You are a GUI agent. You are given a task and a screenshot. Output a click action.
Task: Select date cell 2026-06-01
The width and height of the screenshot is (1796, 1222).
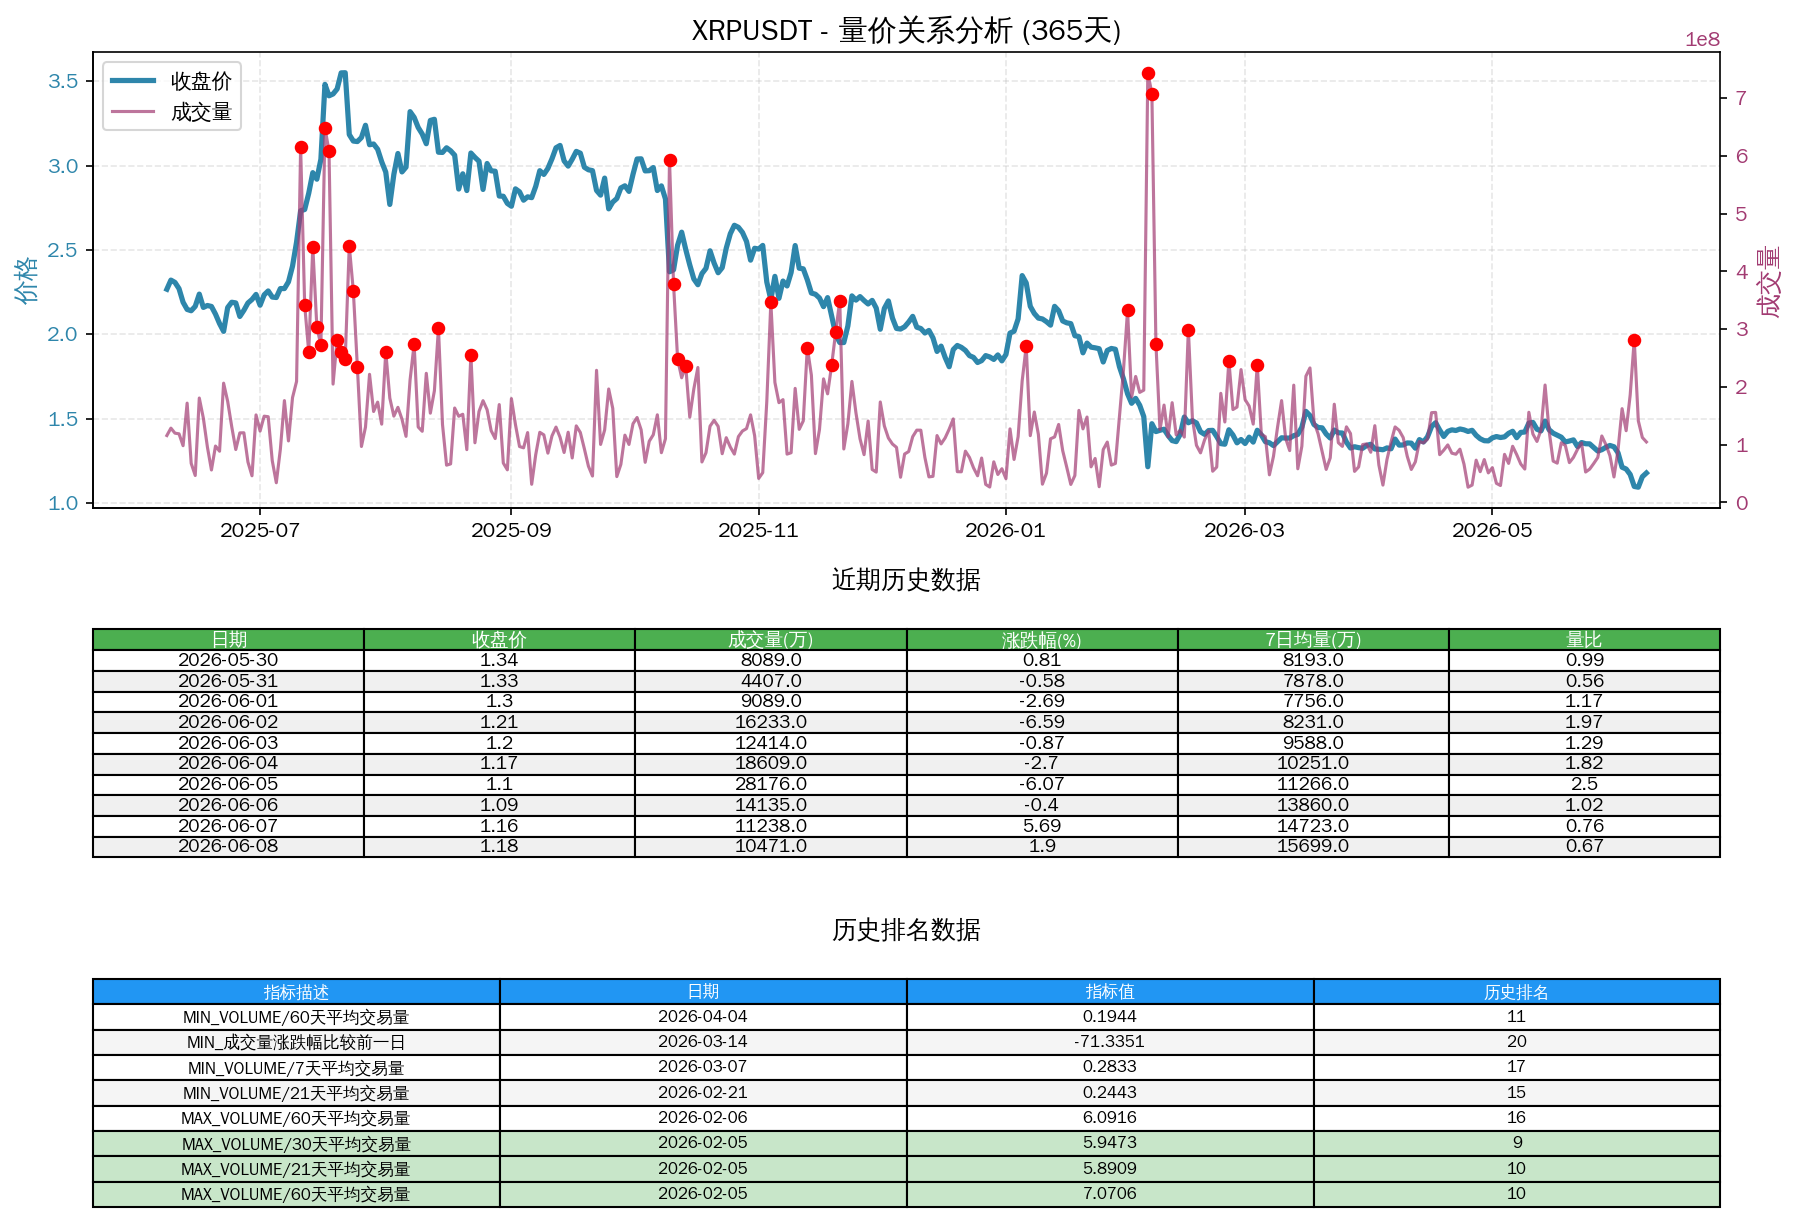click(228, 701)
